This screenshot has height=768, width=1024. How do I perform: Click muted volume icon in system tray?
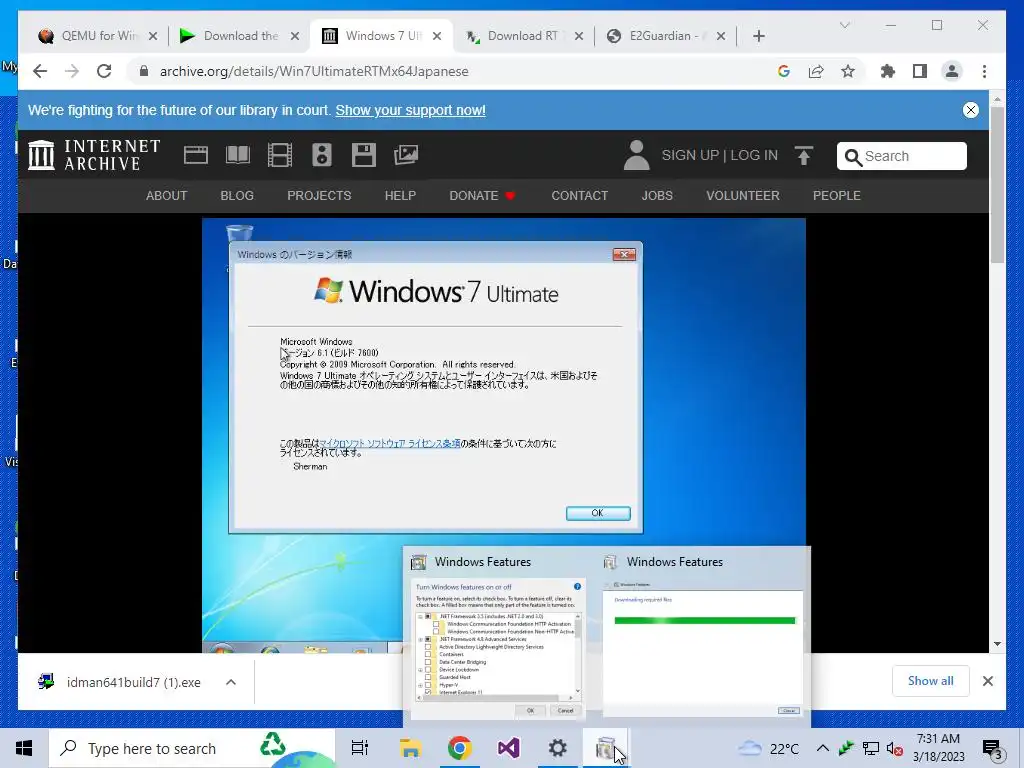895,748
